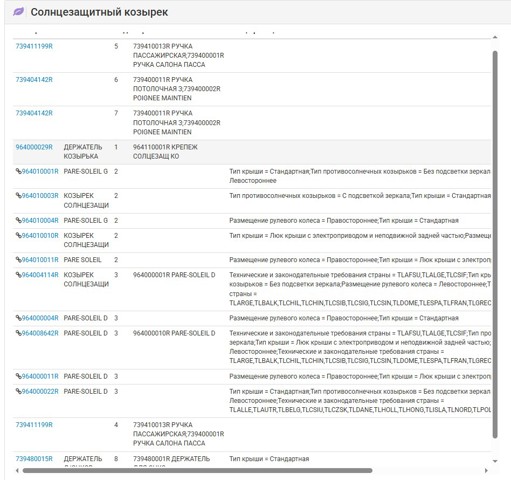Select 'PARE-SOLEIL G' name in 964010004R row
The width and height of the screenshot is (511, 480).
point(86,220)
